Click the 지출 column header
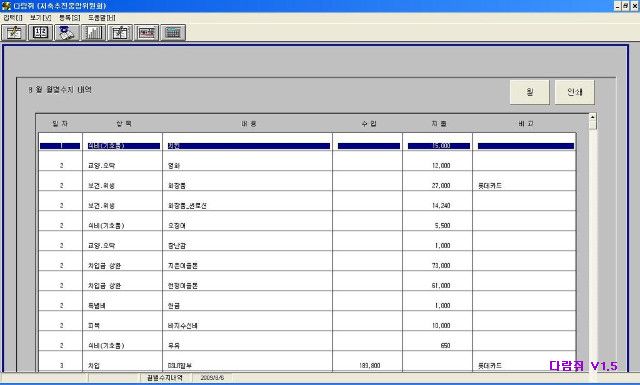The width and height of the screenshot is (640, 385). point(439,124)
